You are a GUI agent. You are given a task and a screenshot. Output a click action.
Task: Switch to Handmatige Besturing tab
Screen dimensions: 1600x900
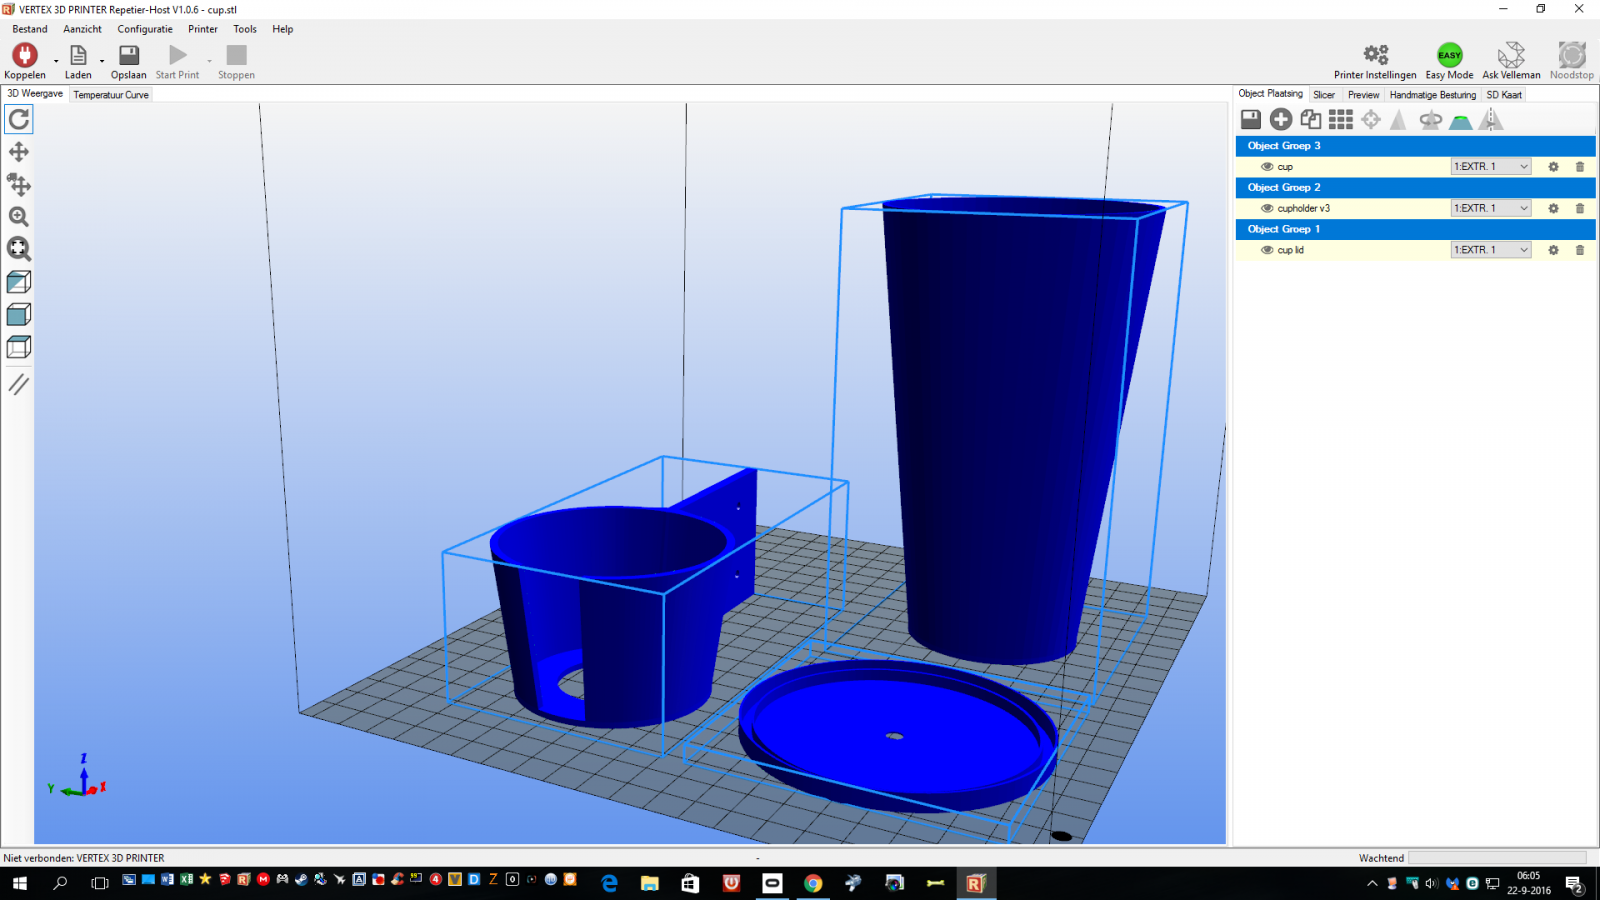click(x=1432, y=95)
